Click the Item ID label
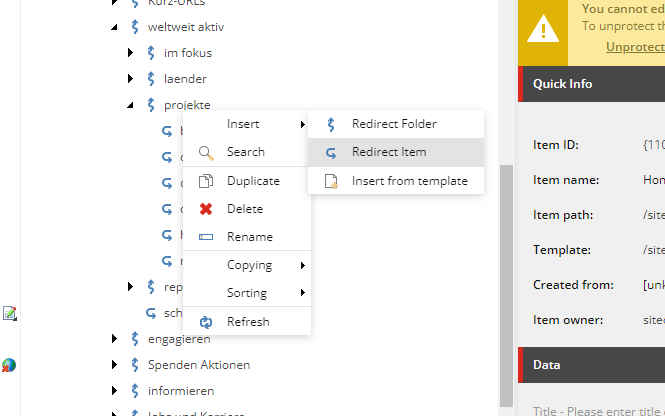The height and width of the screenshot is (416, 665). tap(556, 145)
